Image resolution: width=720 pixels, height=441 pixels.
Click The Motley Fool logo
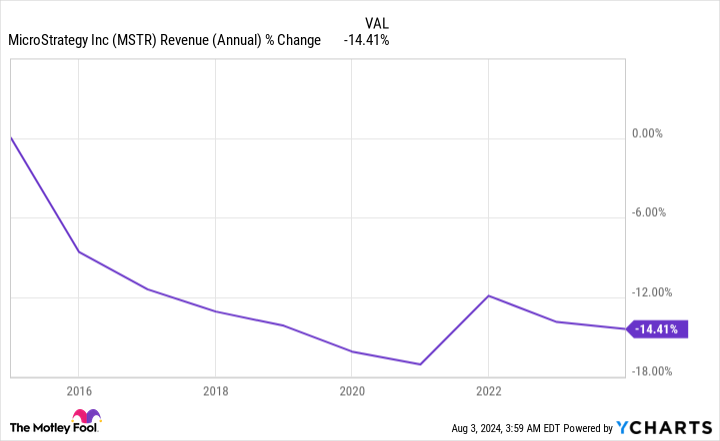[55, 421]
